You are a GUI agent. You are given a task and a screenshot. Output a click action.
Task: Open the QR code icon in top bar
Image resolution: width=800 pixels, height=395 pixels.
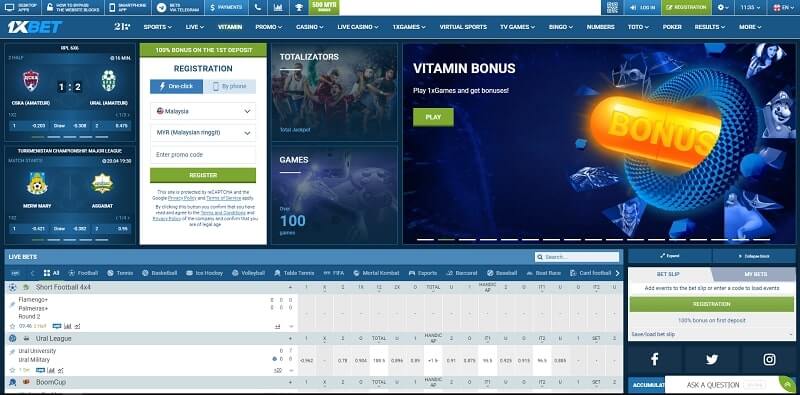[x=612, y=7]
